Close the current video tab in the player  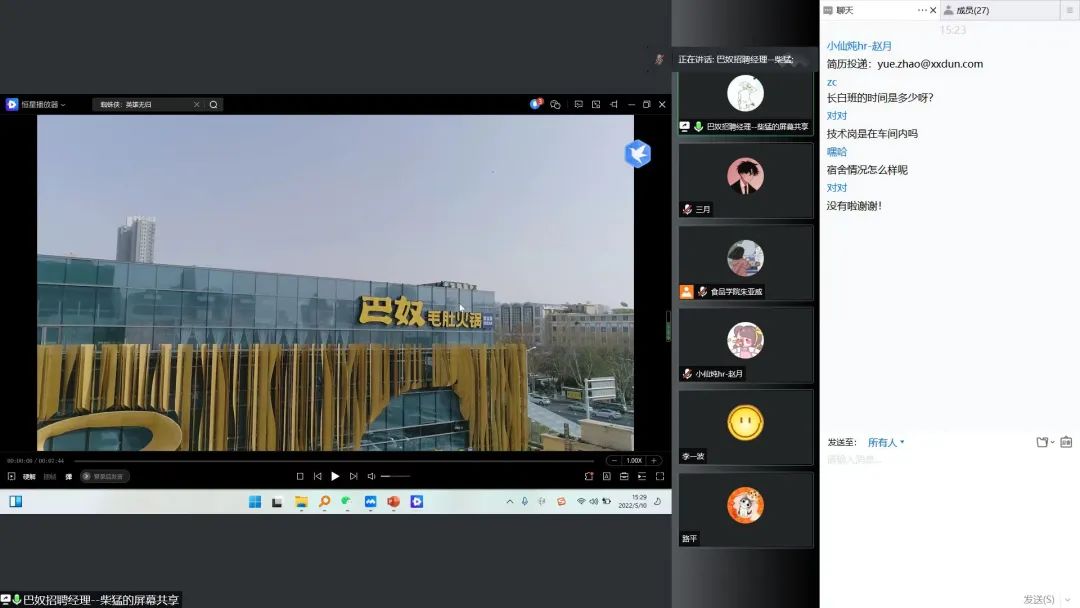point(196,104)
